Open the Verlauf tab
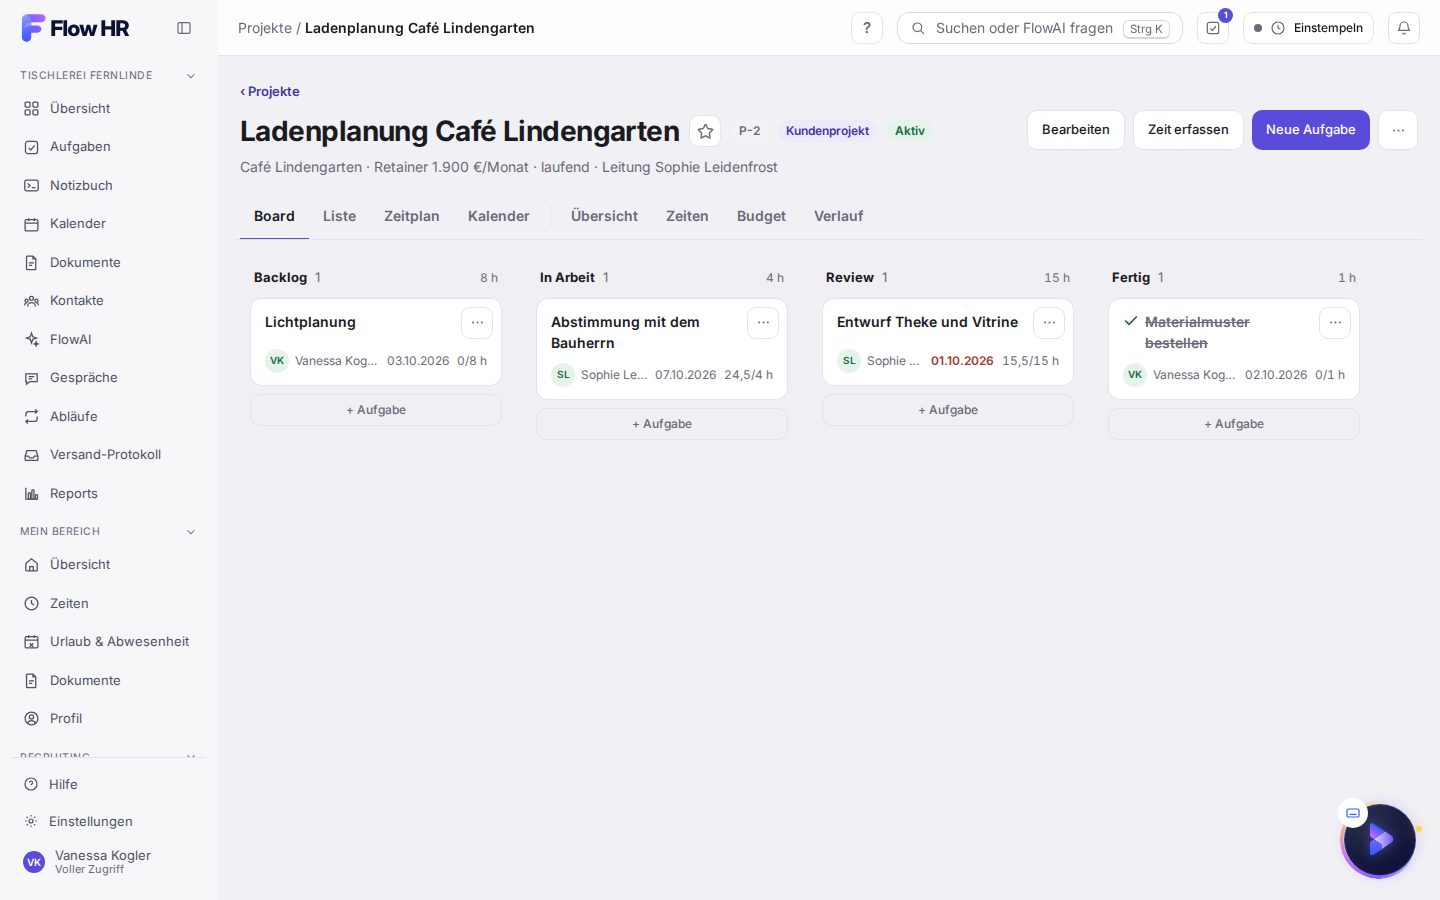The height and width of the screenshot is (900, 1440). pyautogui.click(x=838, y=216)
